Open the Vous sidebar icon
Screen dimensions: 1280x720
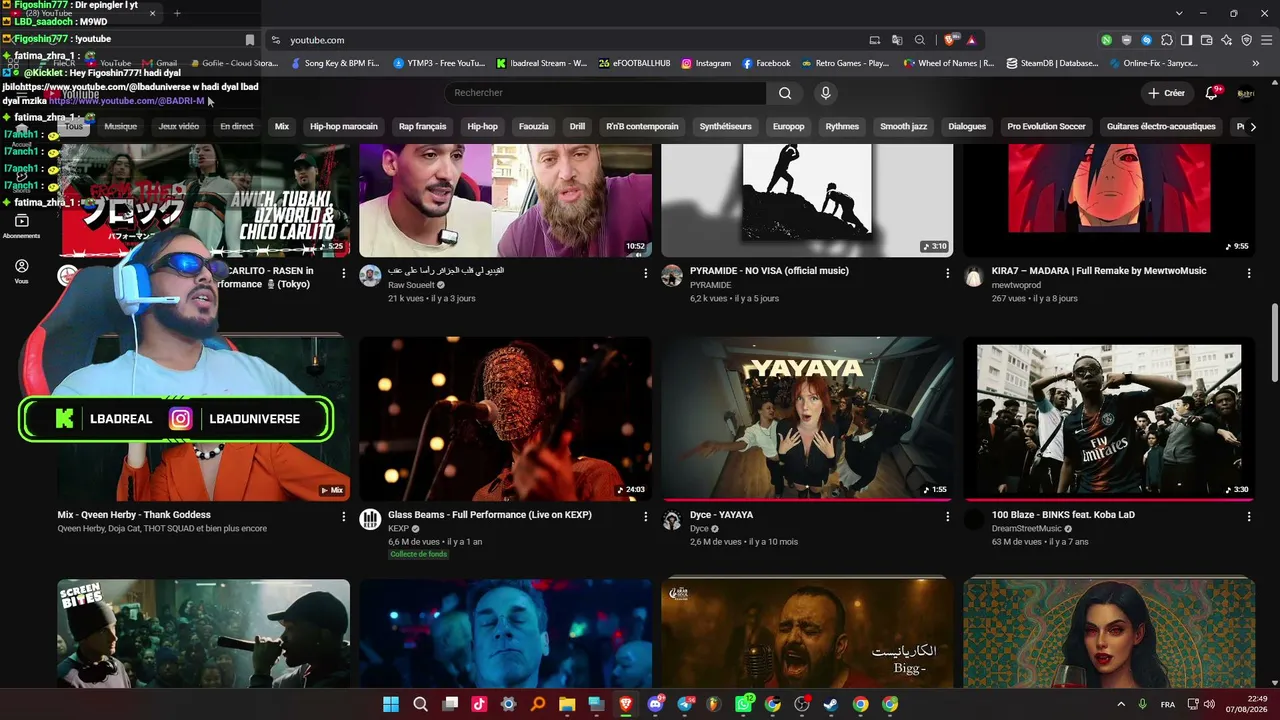pyautogui.click(x=21, y=271)
